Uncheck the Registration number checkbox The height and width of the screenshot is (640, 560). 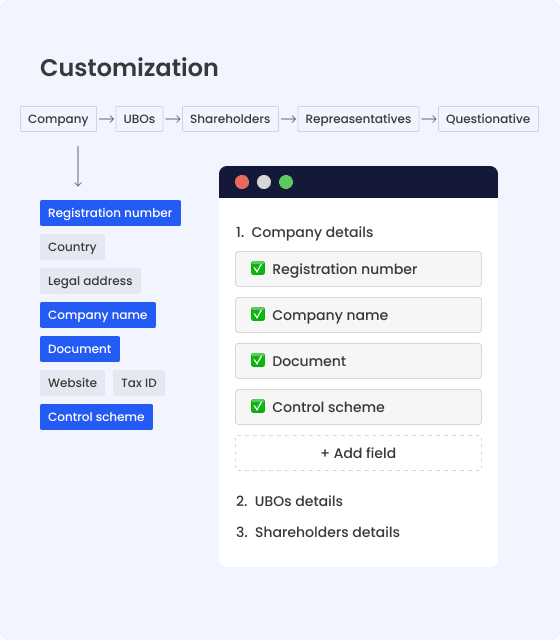[x=258, y=269]
